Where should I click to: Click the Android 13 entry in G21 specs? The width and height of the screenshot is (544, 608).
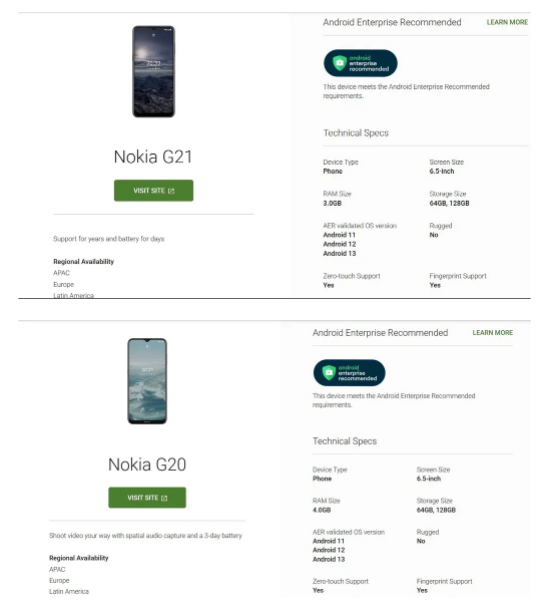click(x=339, y=253)
